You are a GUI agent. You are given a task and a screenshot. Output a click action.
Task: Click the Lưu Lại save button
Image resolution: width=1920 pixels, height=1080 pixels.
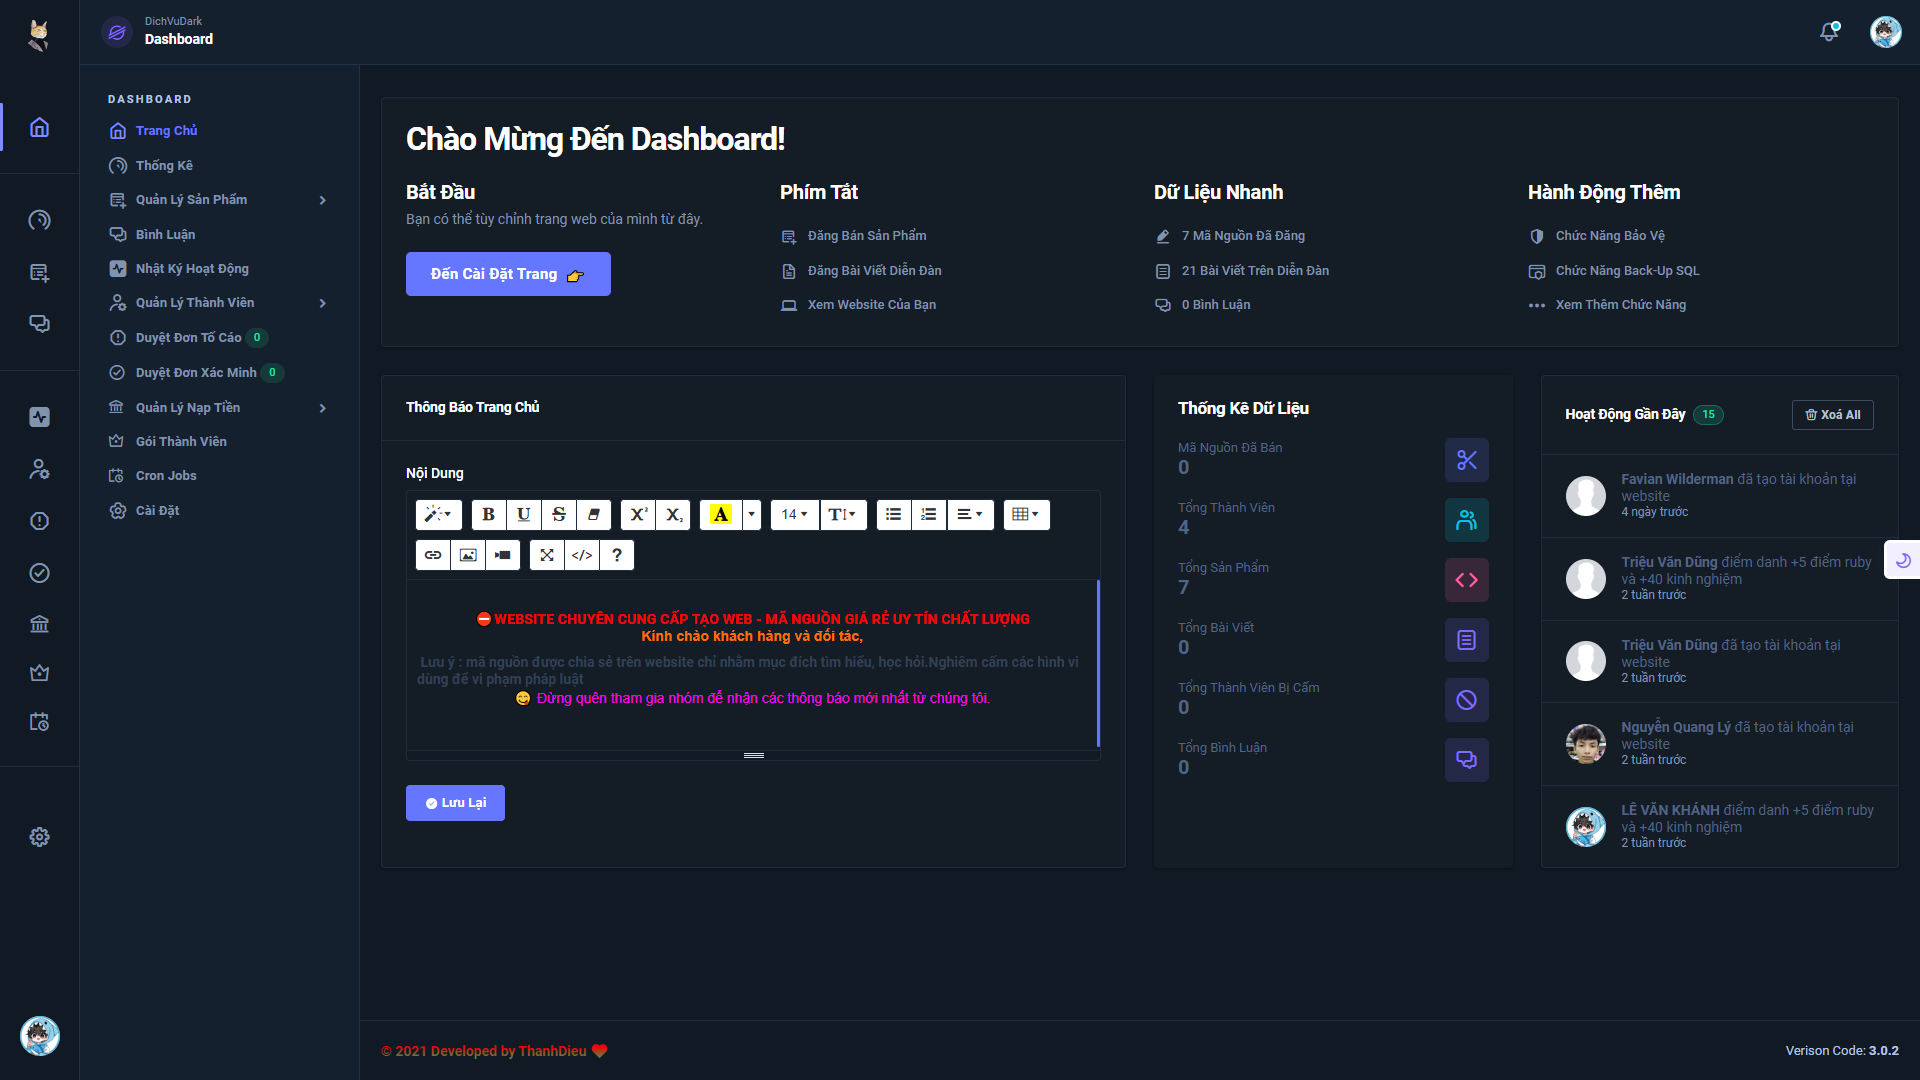click(x=455, y=803)
